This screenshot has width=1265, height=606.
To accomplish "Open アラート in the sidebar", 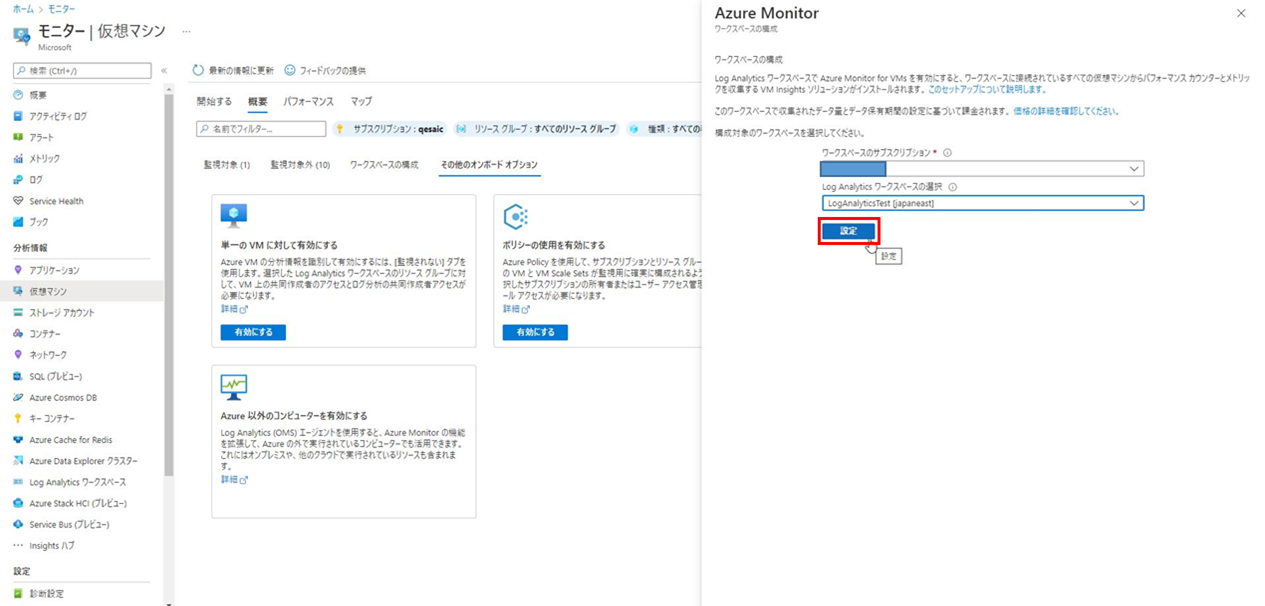I will click(x=40, y=138).
